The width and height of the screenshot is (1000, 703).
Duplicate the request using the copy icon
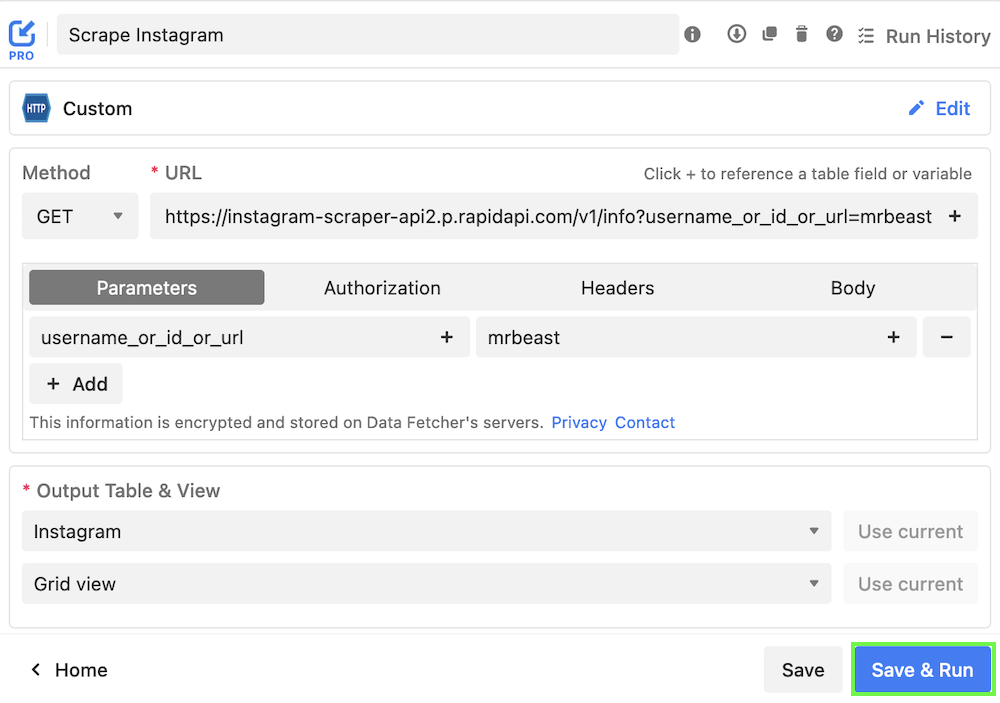(x=769, y=34)
